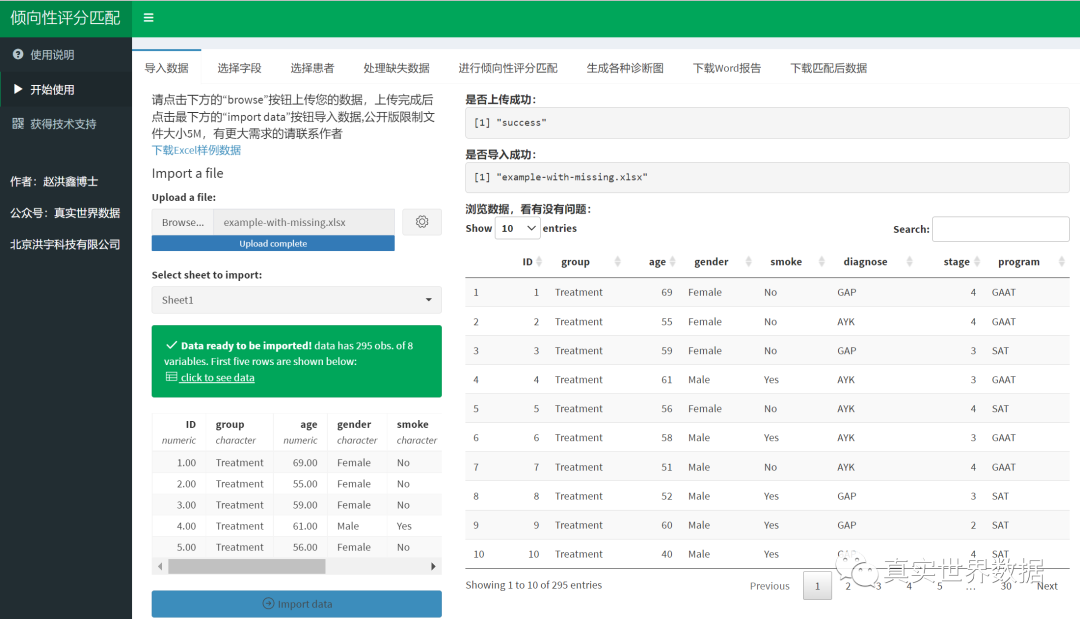Image resolution: width=1080 pixels, height=619 pixels.
Task: Click 61.00 age value in preview table
Action: pyautogui.click(x=304, y=526)
